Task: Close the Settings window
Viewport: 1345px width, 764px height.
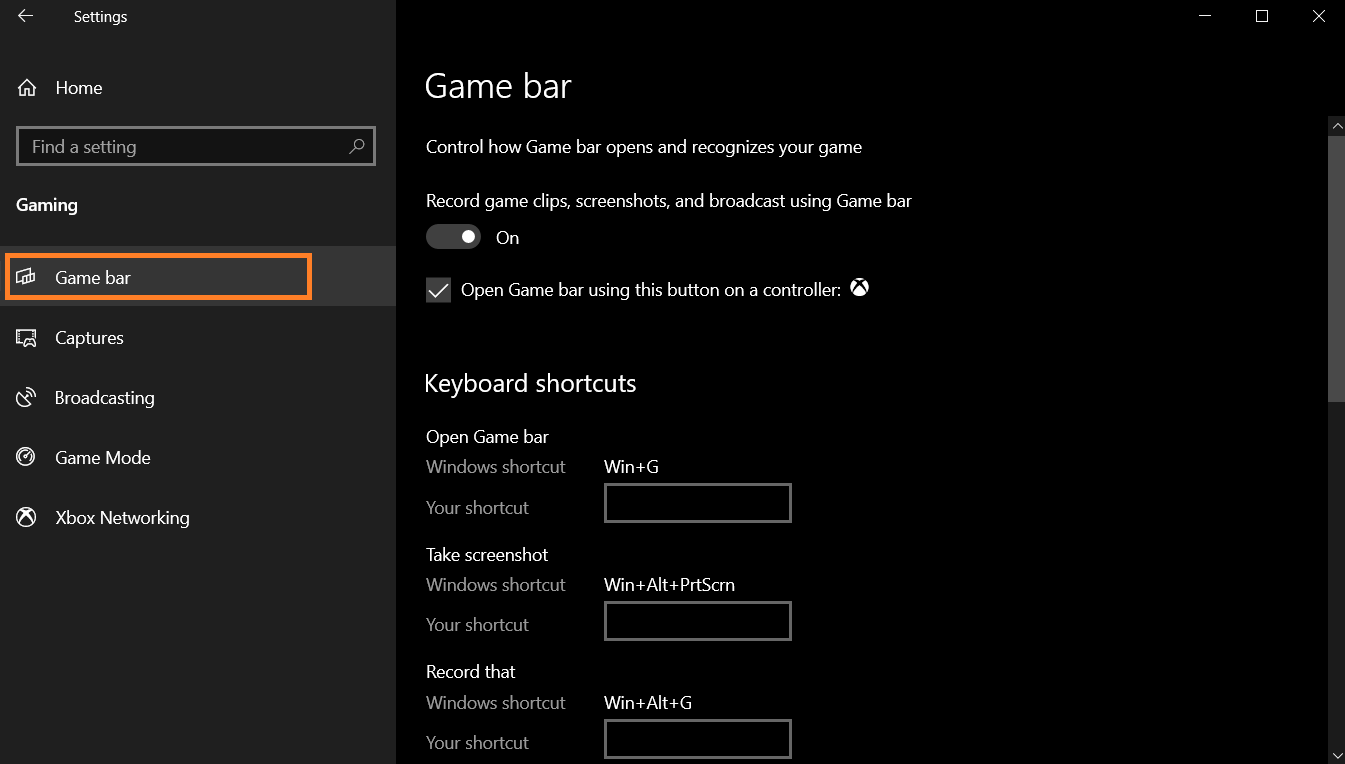Action: pos(1318,16)
